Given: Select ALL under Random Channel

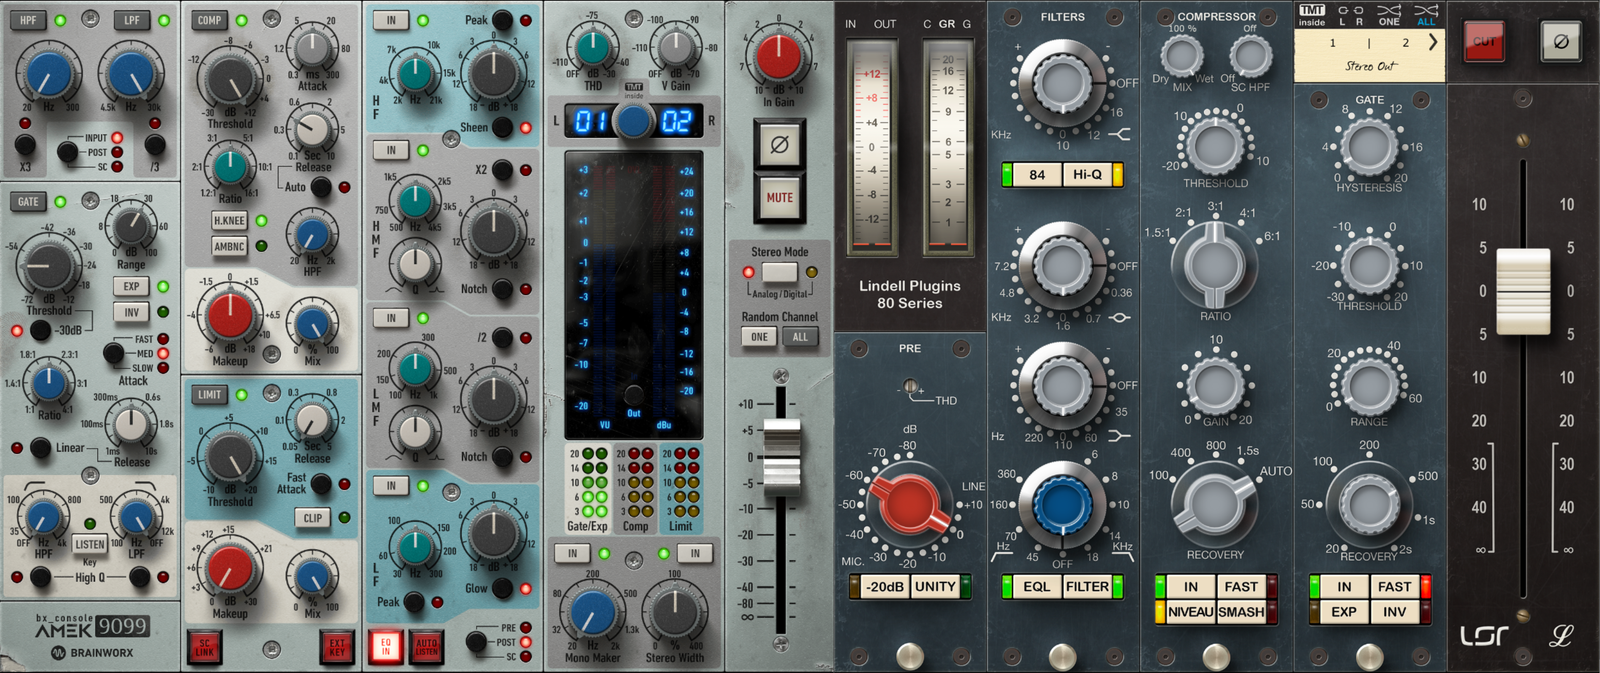Looking at the screenshot, I should 800,337.
